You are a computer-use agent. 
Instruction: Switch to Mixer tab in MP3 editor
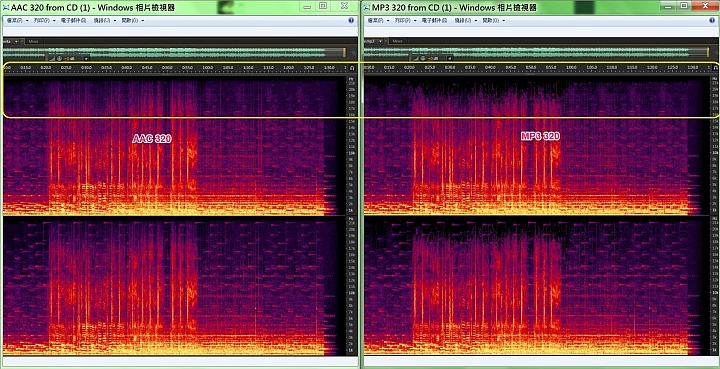click(397, 41)
